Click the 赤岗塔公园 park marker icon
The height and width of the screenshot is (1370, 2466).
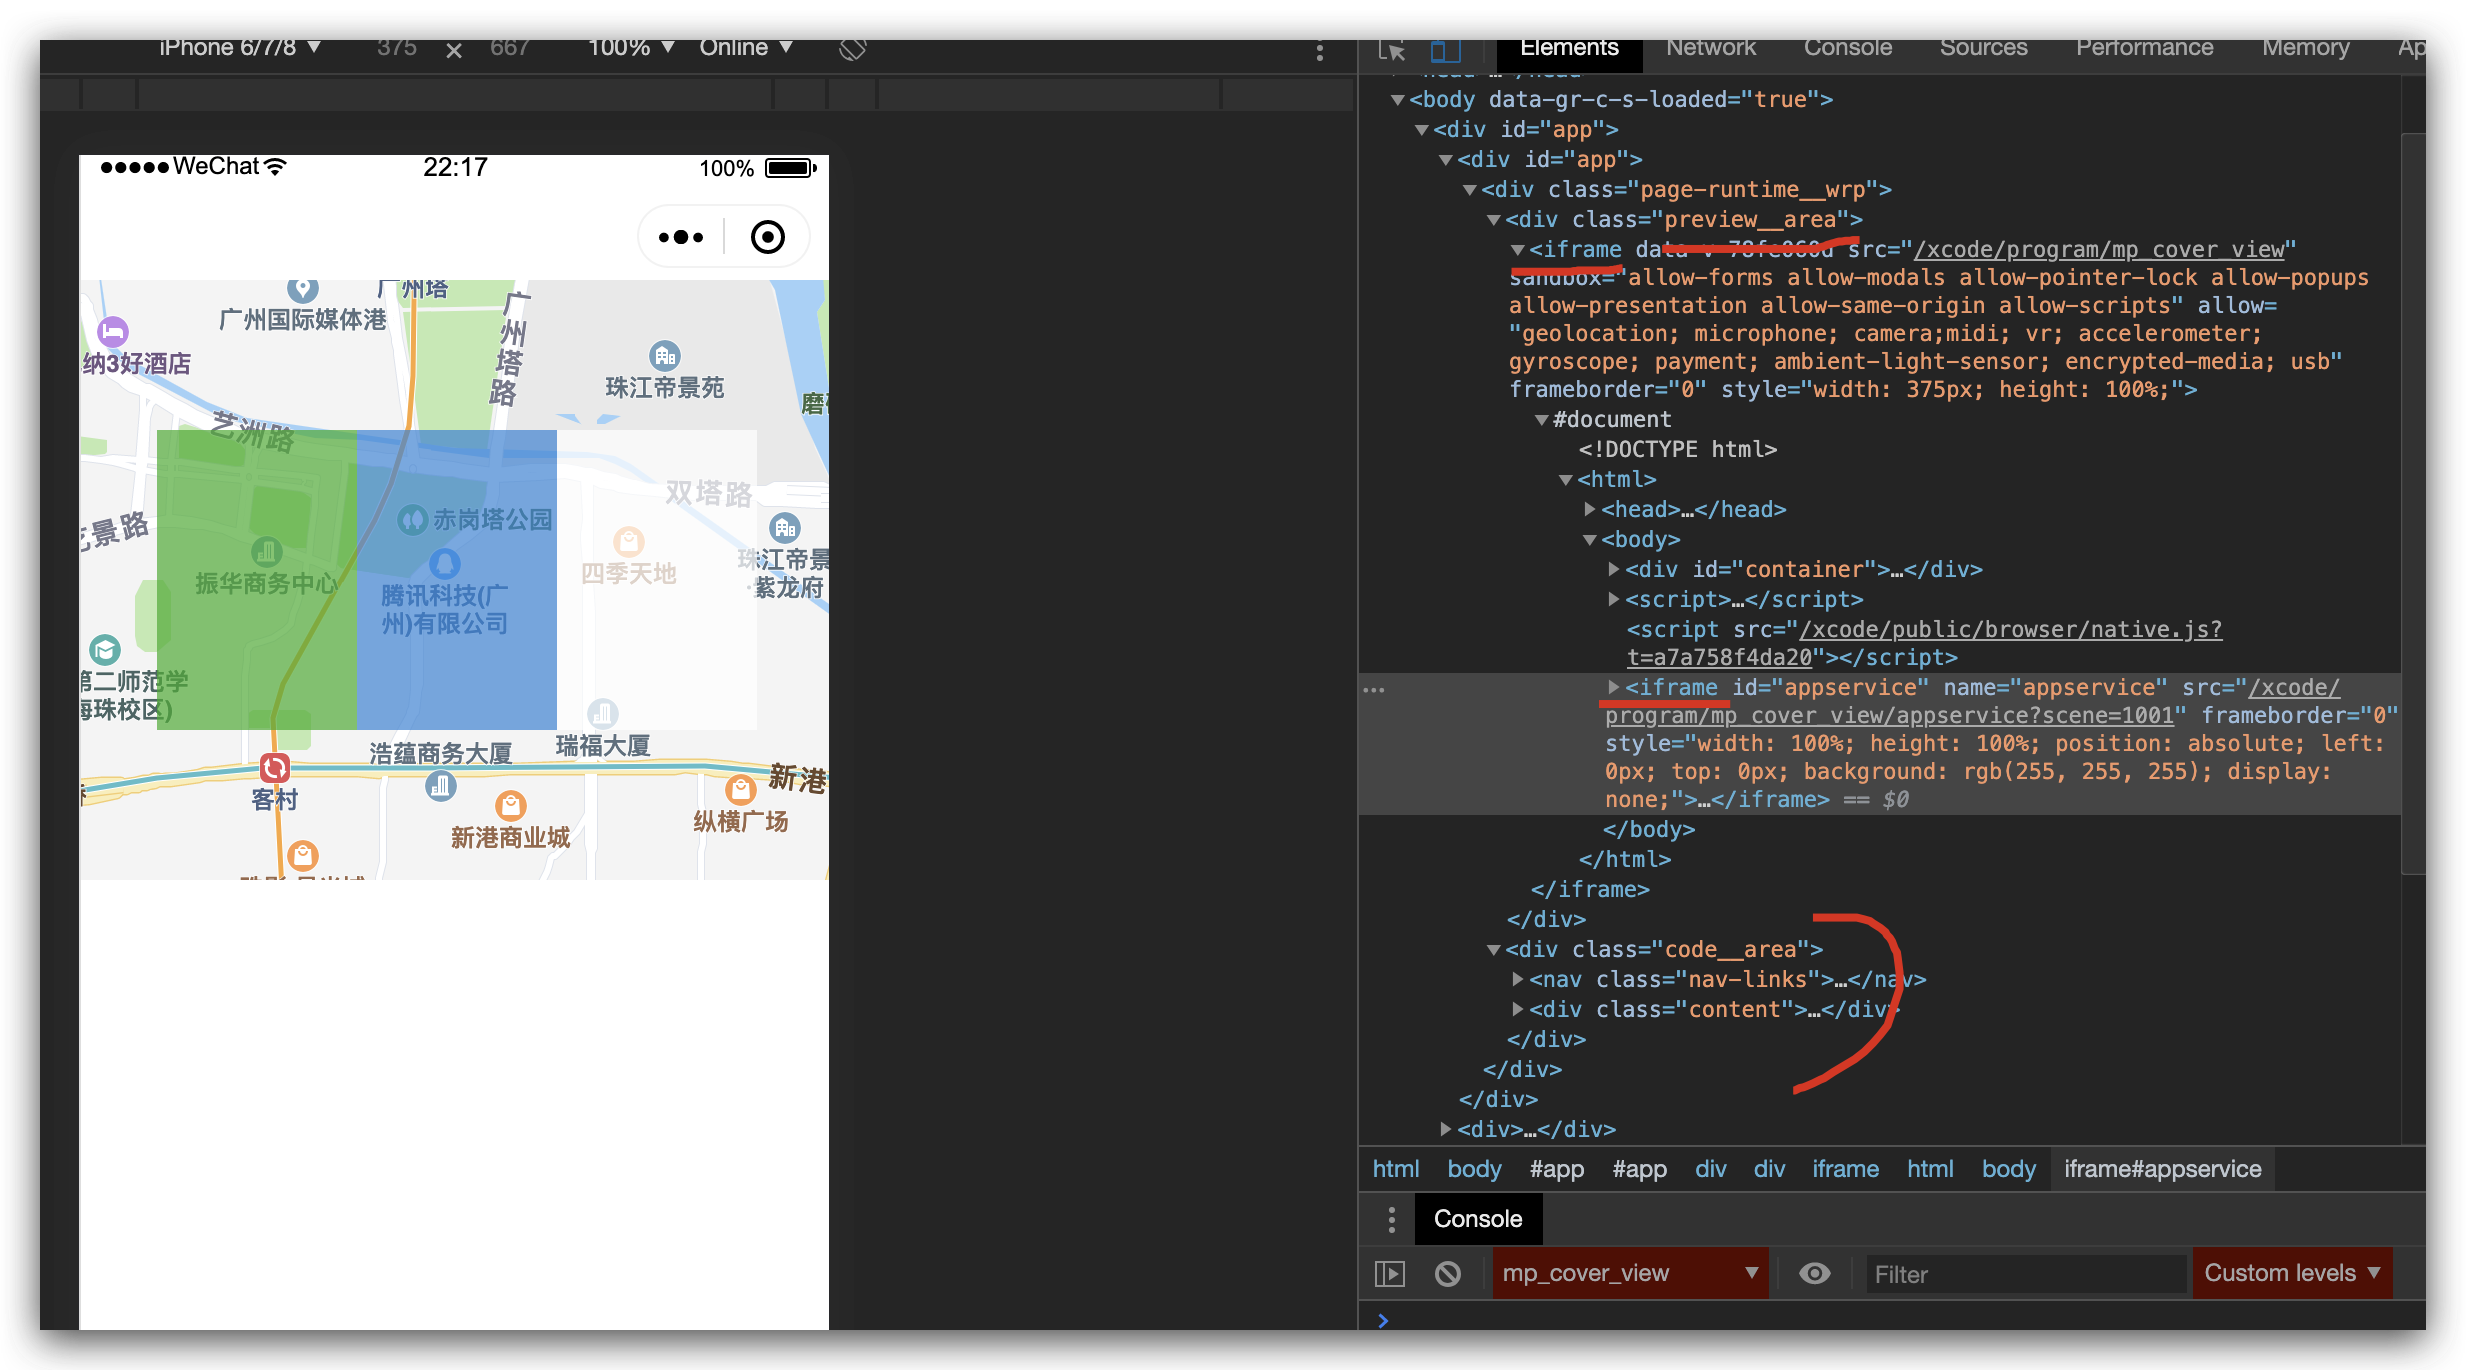412,520
